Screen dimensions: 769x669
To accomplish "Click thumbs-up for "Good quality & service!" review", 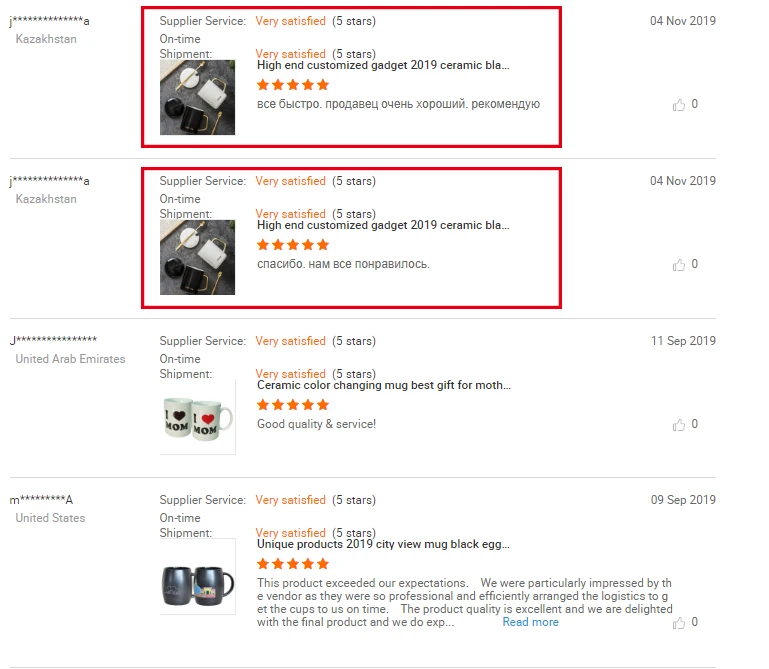I will (679, 425).
